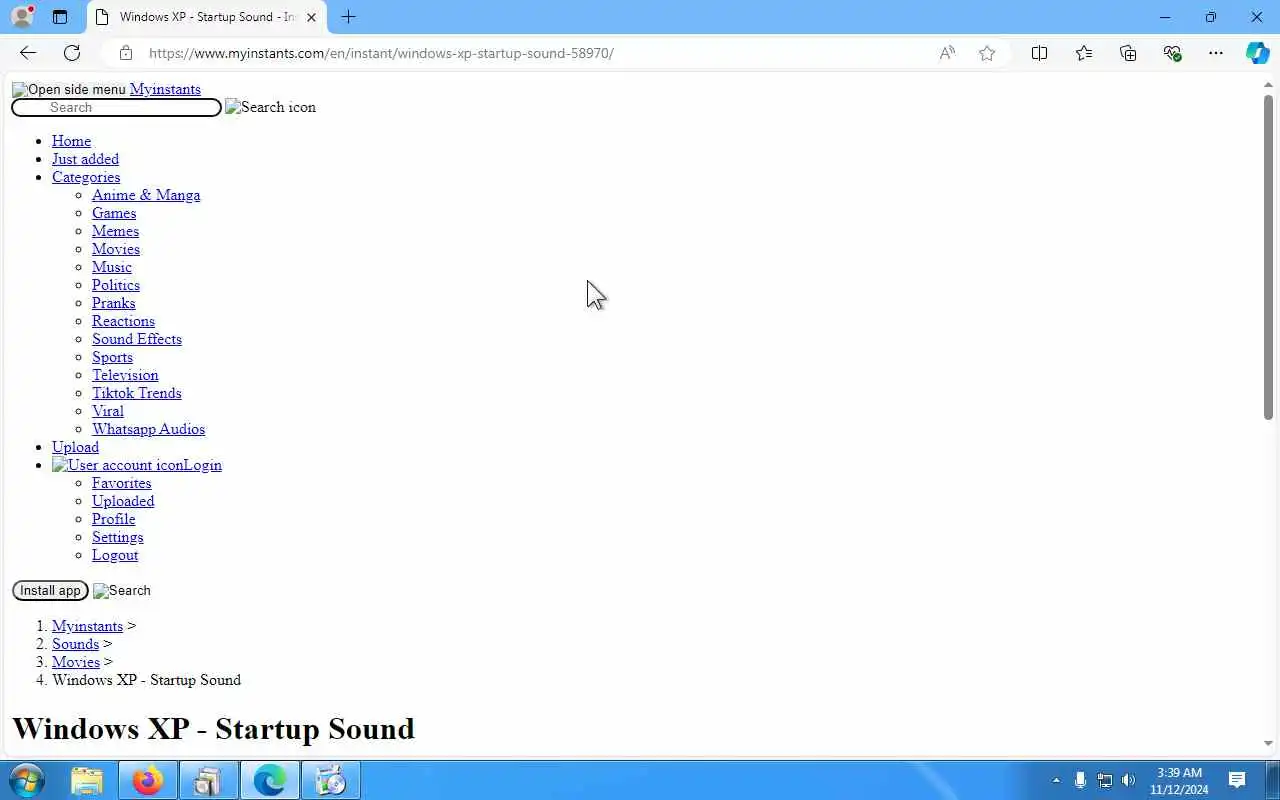Reload the current page

[x=72, y=53]
